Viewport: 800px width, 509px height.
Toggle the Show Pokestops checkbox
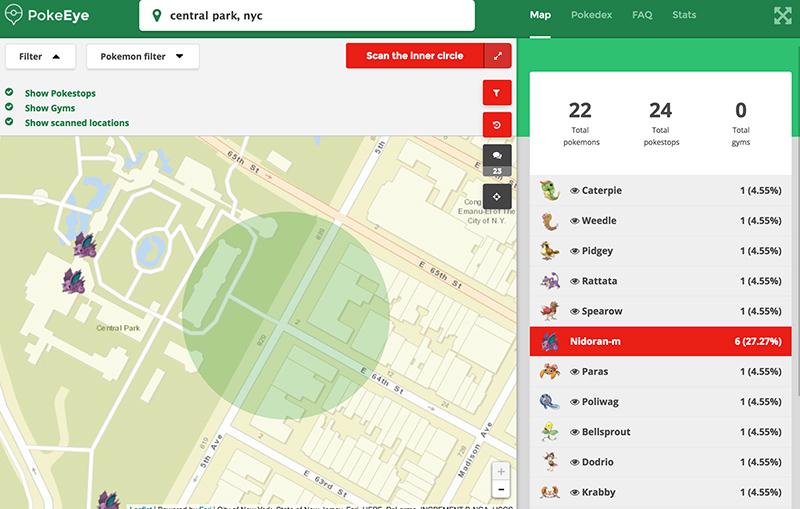coord(9,92)
